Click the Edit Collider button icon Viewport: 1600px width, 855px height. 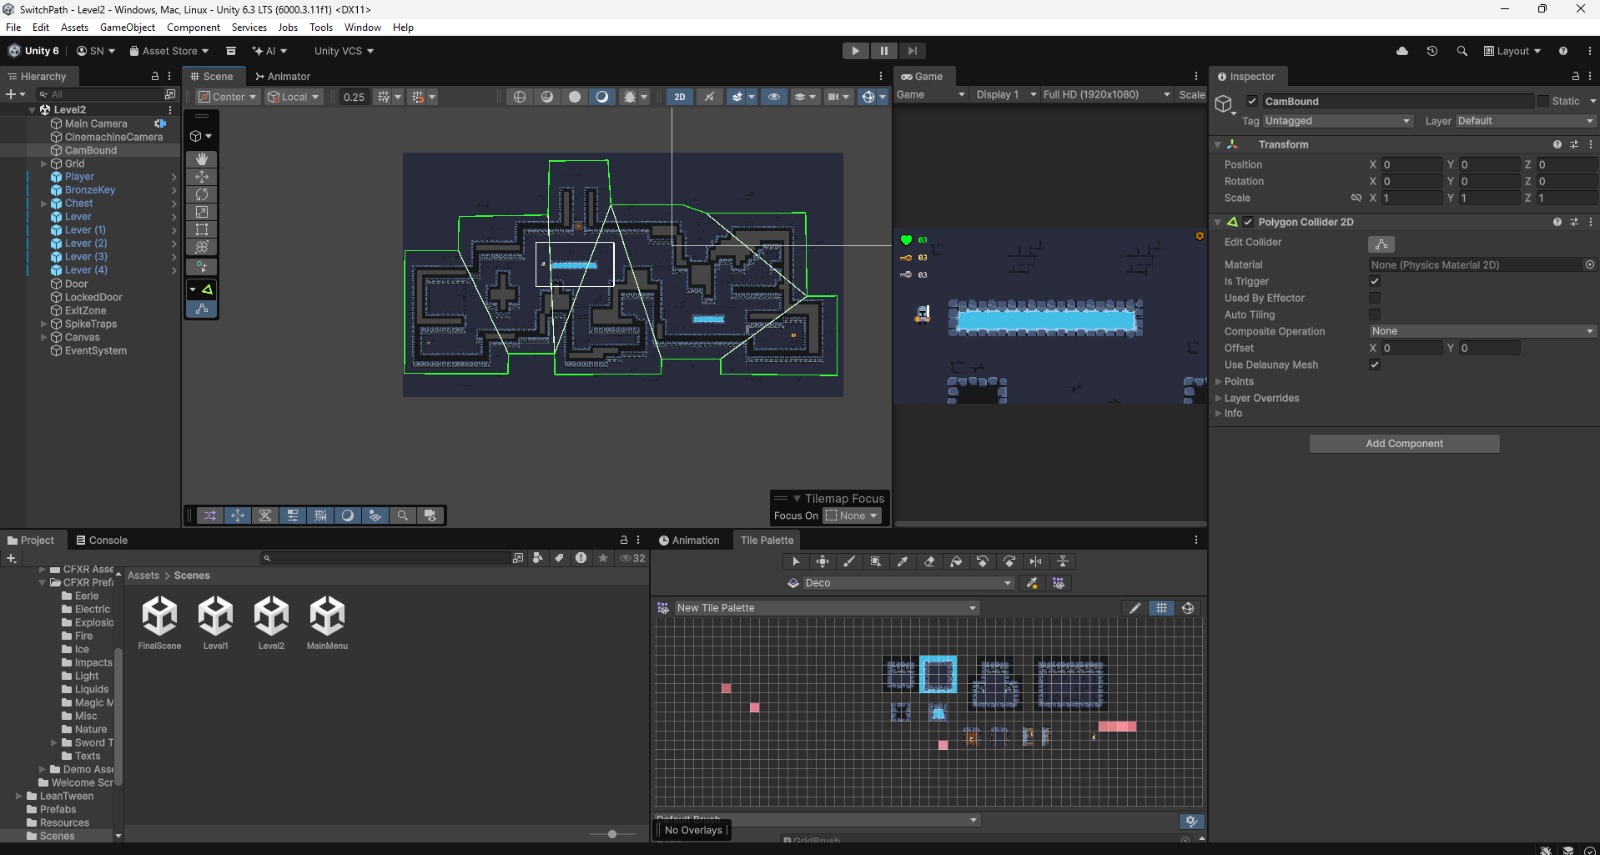(1381, 244)
